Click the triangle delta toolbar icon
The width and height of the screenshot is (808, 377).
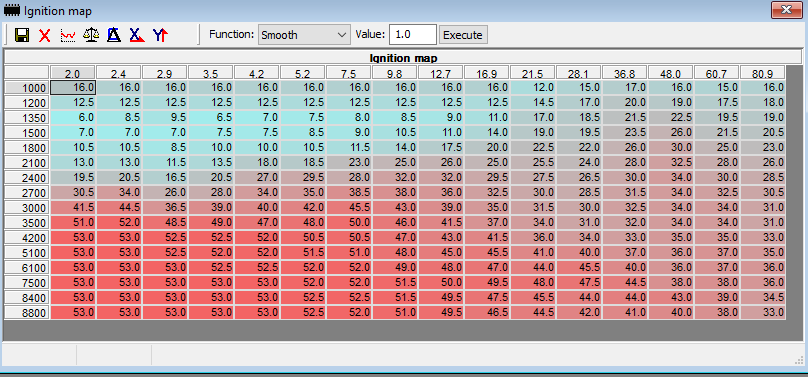pos(114,35)
